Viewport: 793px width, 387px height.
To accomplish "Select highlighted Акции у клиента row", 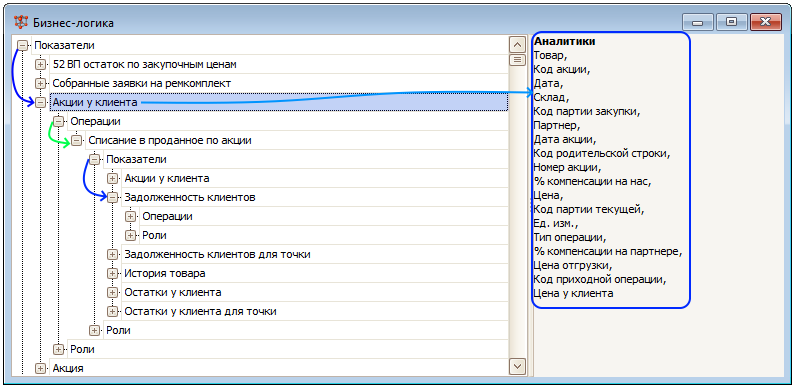I will tap(279, 102).
